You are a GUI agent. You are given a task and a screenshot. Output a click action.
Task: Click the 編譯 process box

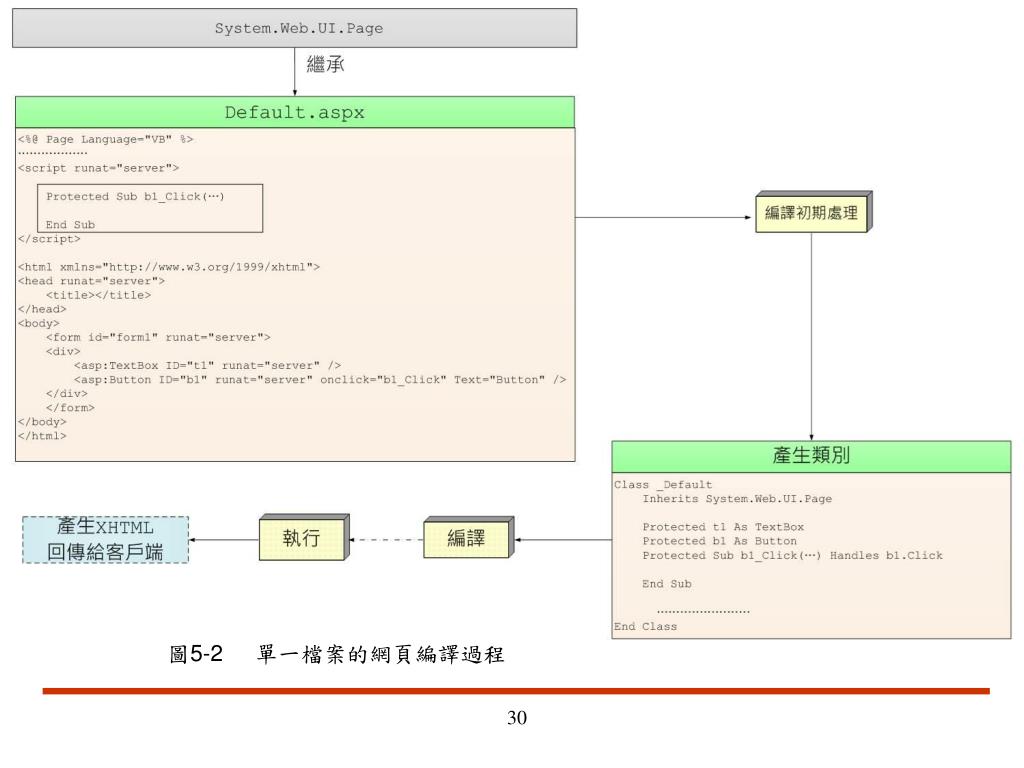click(x=468, y=537)
